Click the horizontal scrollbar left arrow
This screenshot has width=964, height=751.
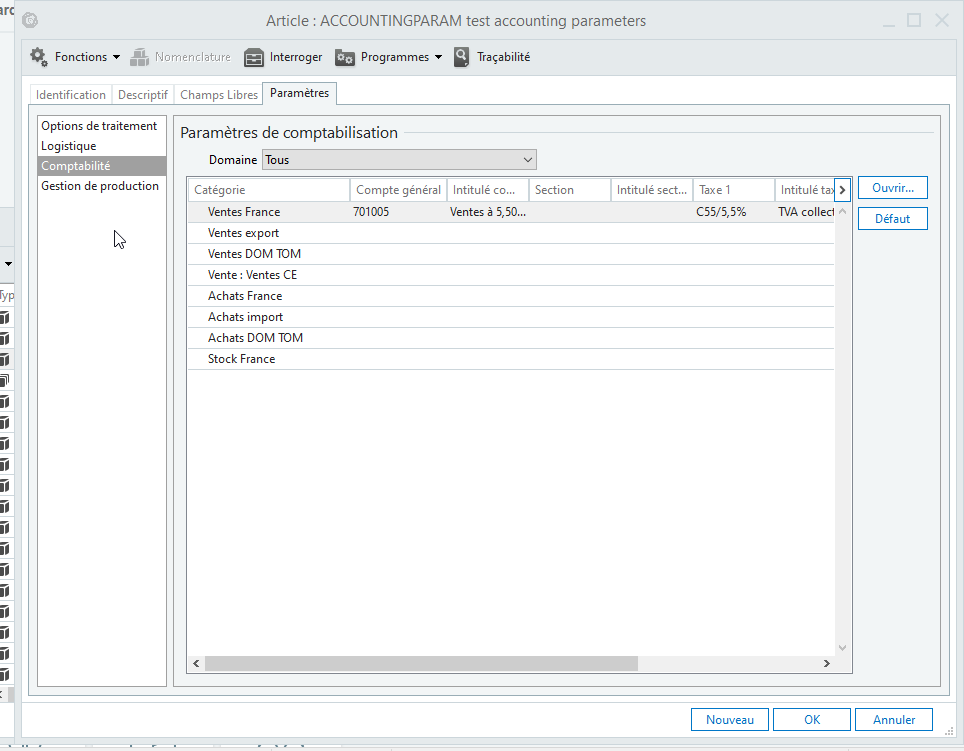(x=196, y=663)
